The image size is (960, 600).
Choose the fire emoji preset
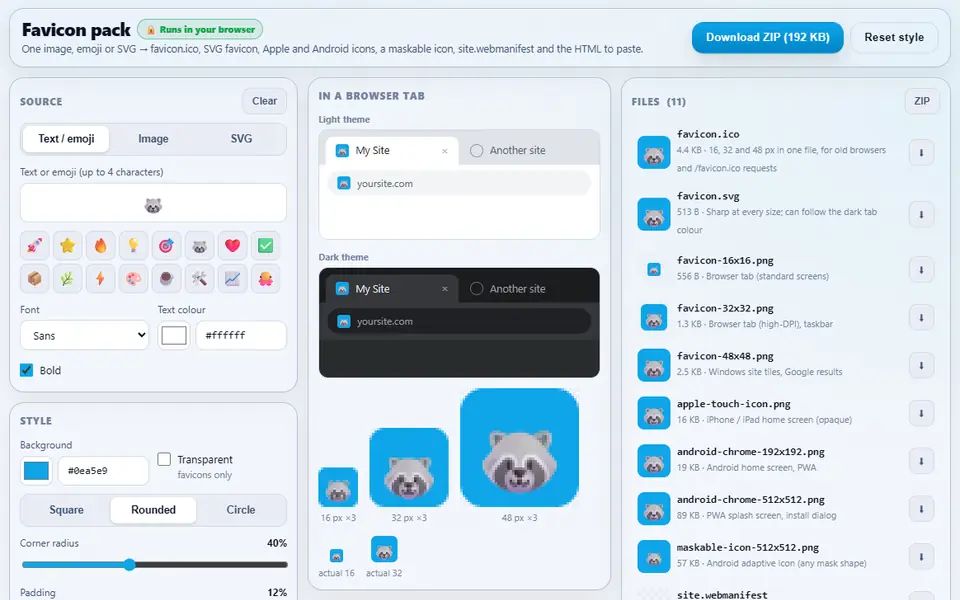(x=100, y=246)
